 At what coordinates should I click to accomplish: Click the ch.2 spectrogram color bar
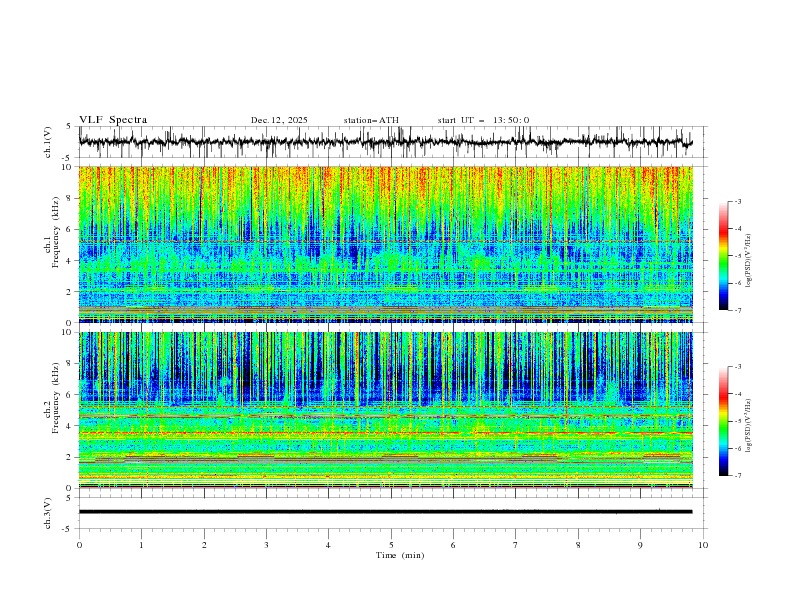pos(723,421)
